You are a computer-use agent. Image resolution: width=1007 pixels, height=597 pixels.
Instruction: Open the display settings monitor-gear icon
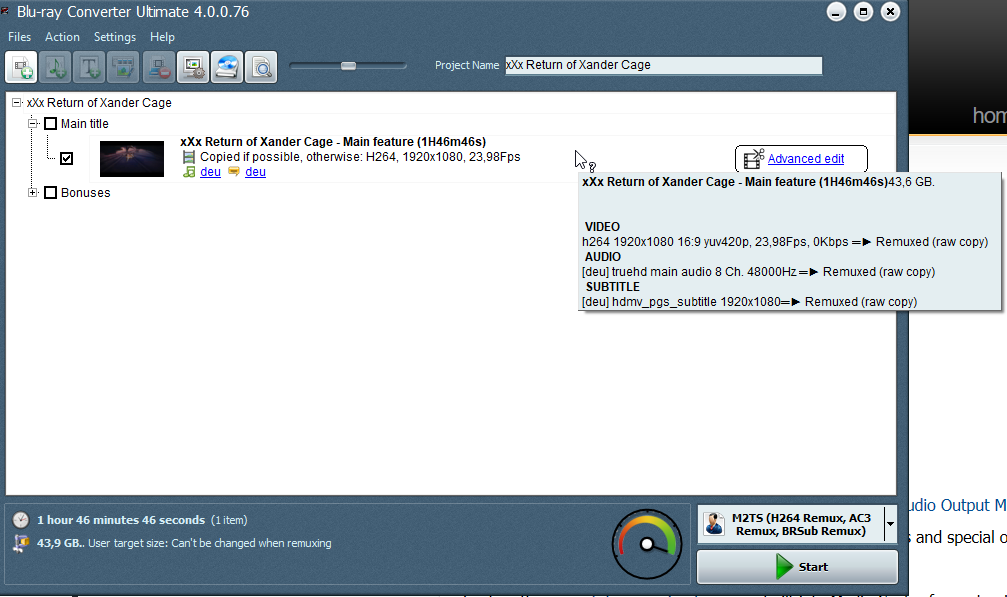pyautogui.click(x=193, y=67)
